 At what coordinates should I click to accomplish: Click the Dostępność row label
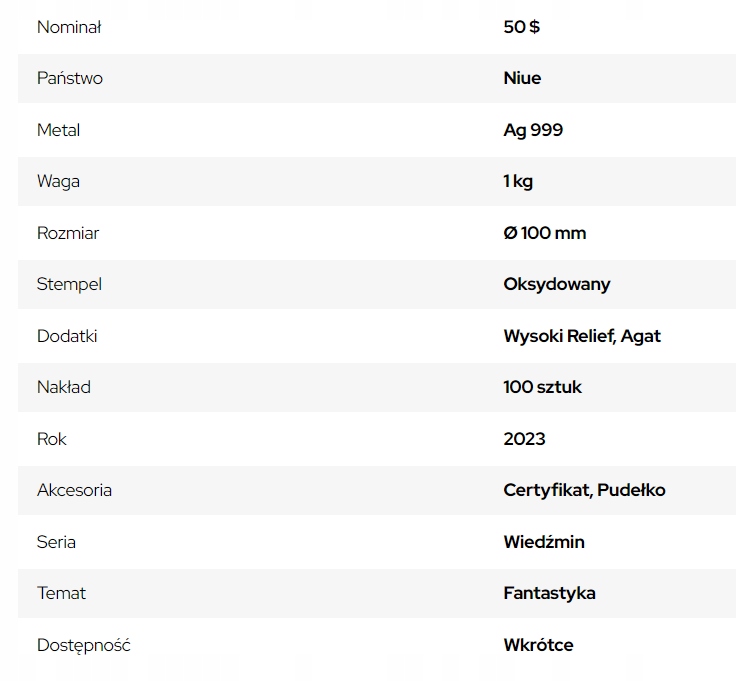click(84, 645)
